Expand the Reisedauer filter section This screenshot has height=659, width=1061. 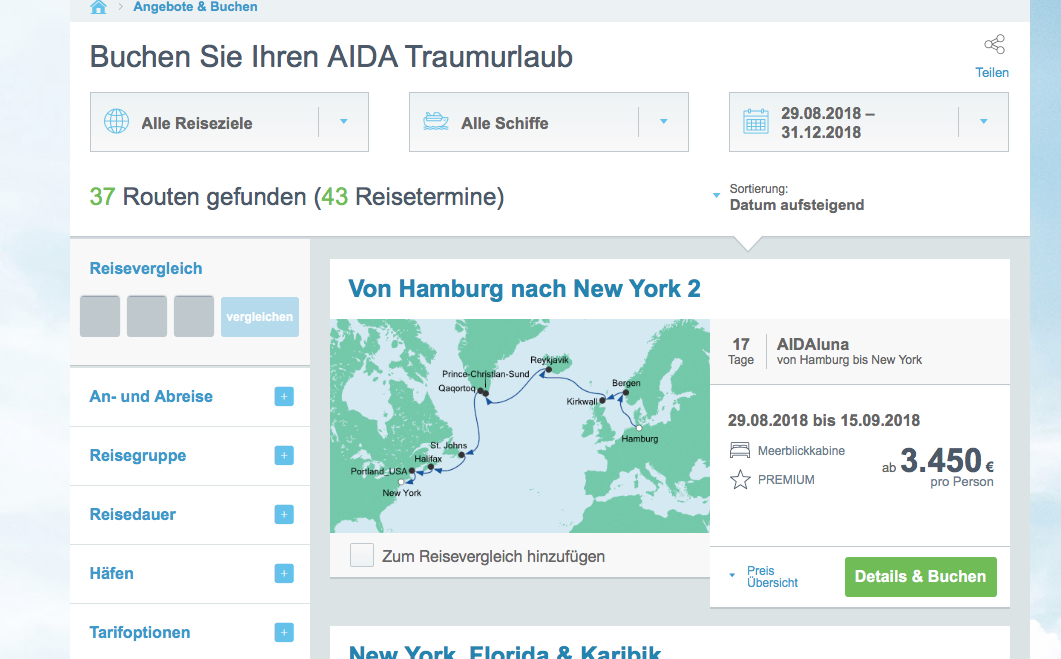(284, 515)
